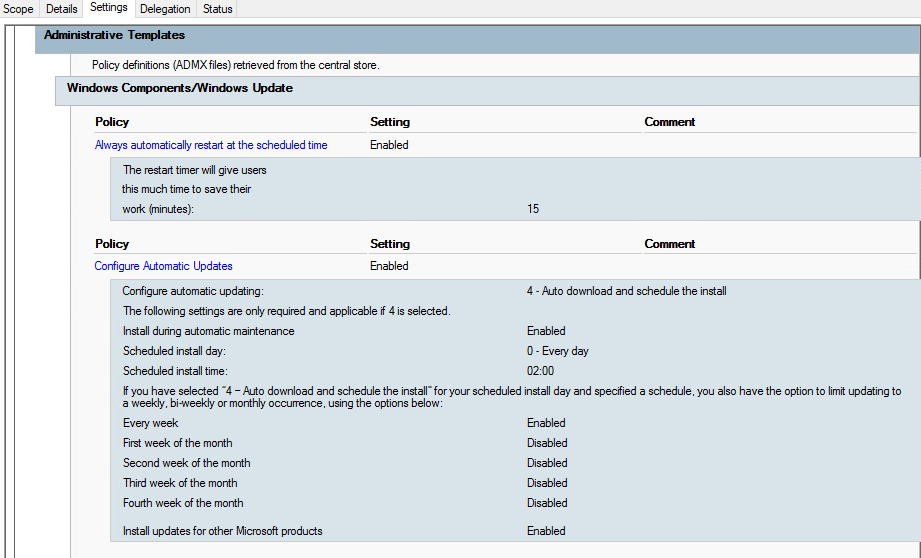Screen dimensions: 921x558
Task: Select 'Third week of the month' label
Action: pyautogui.click(x=180, y=483)
